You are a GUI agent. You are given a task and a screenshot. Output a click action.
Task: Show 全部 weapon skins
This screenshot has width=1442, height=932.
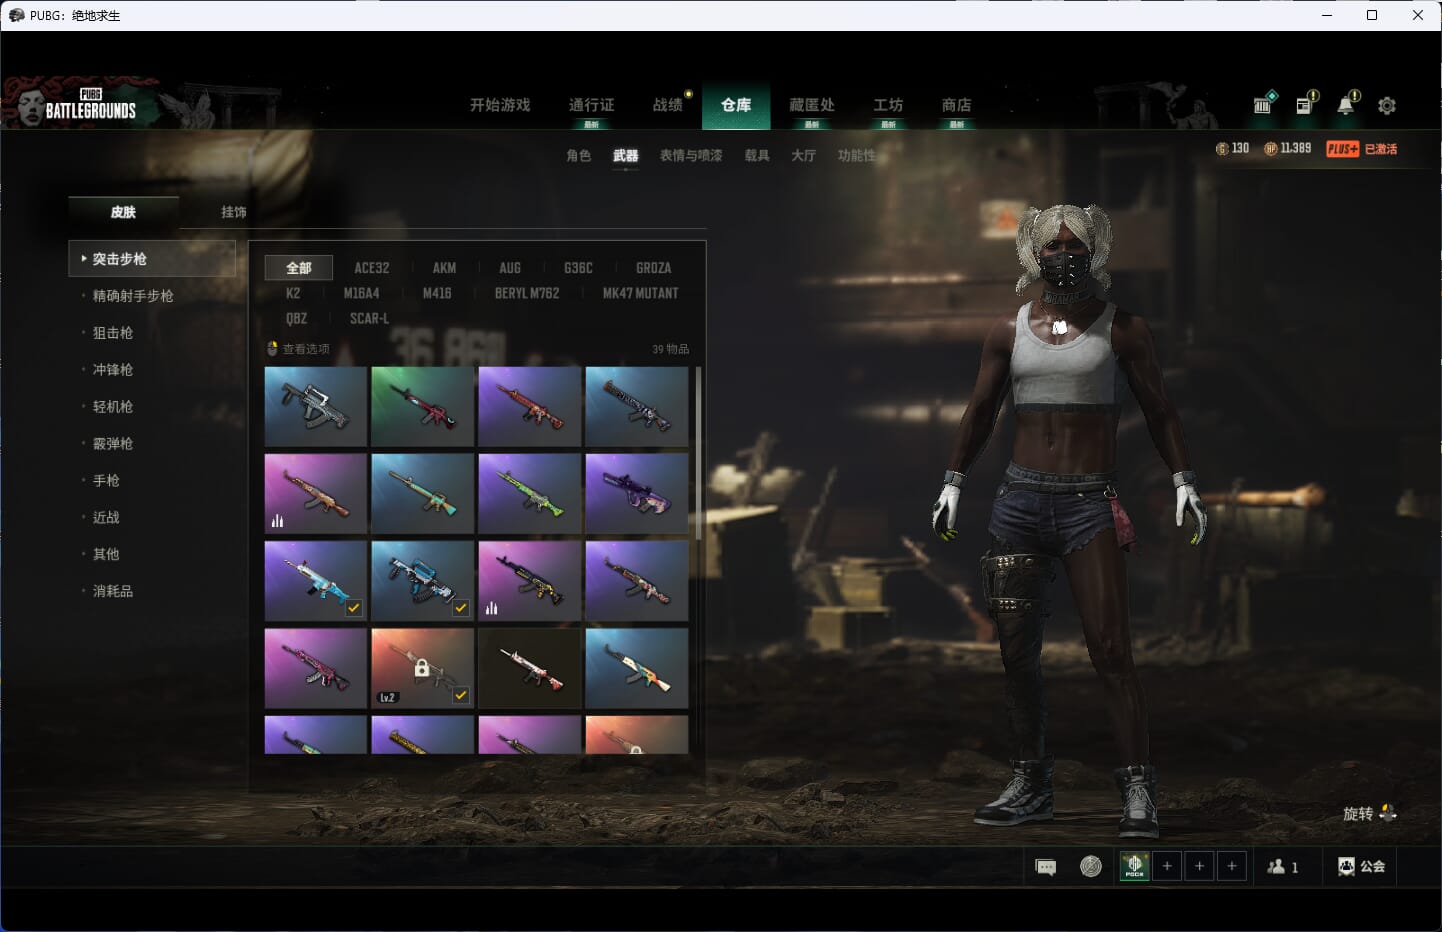click(x=298, y=268)
